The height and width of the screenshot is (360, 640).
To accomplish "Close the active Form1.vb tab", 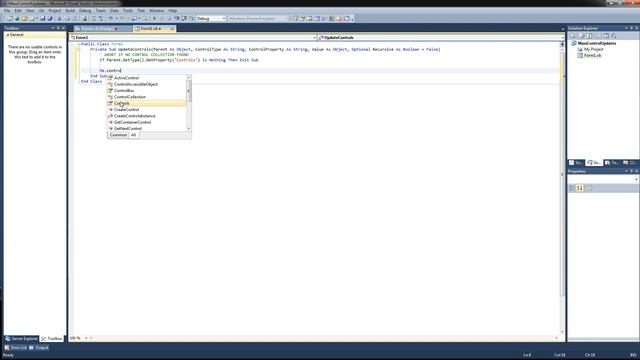I will pyautogui.click(x=172, y=29).
